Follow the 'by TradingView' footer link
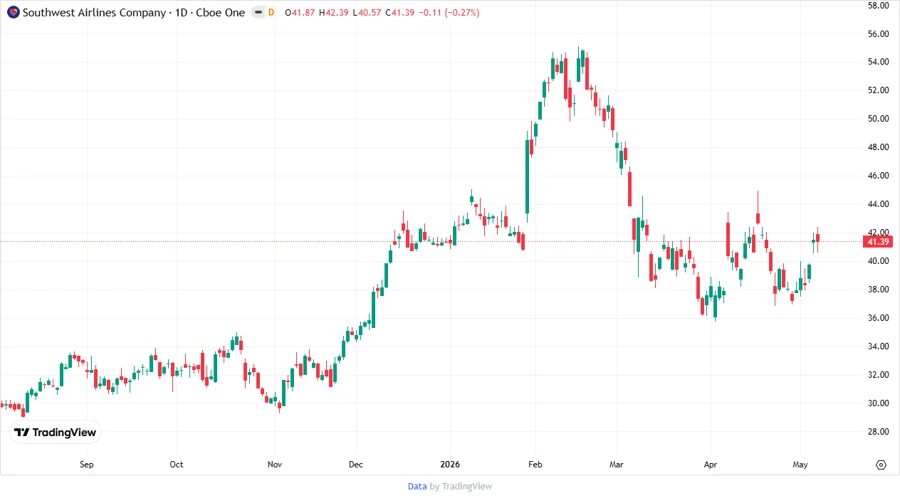 tap(461, 487)
